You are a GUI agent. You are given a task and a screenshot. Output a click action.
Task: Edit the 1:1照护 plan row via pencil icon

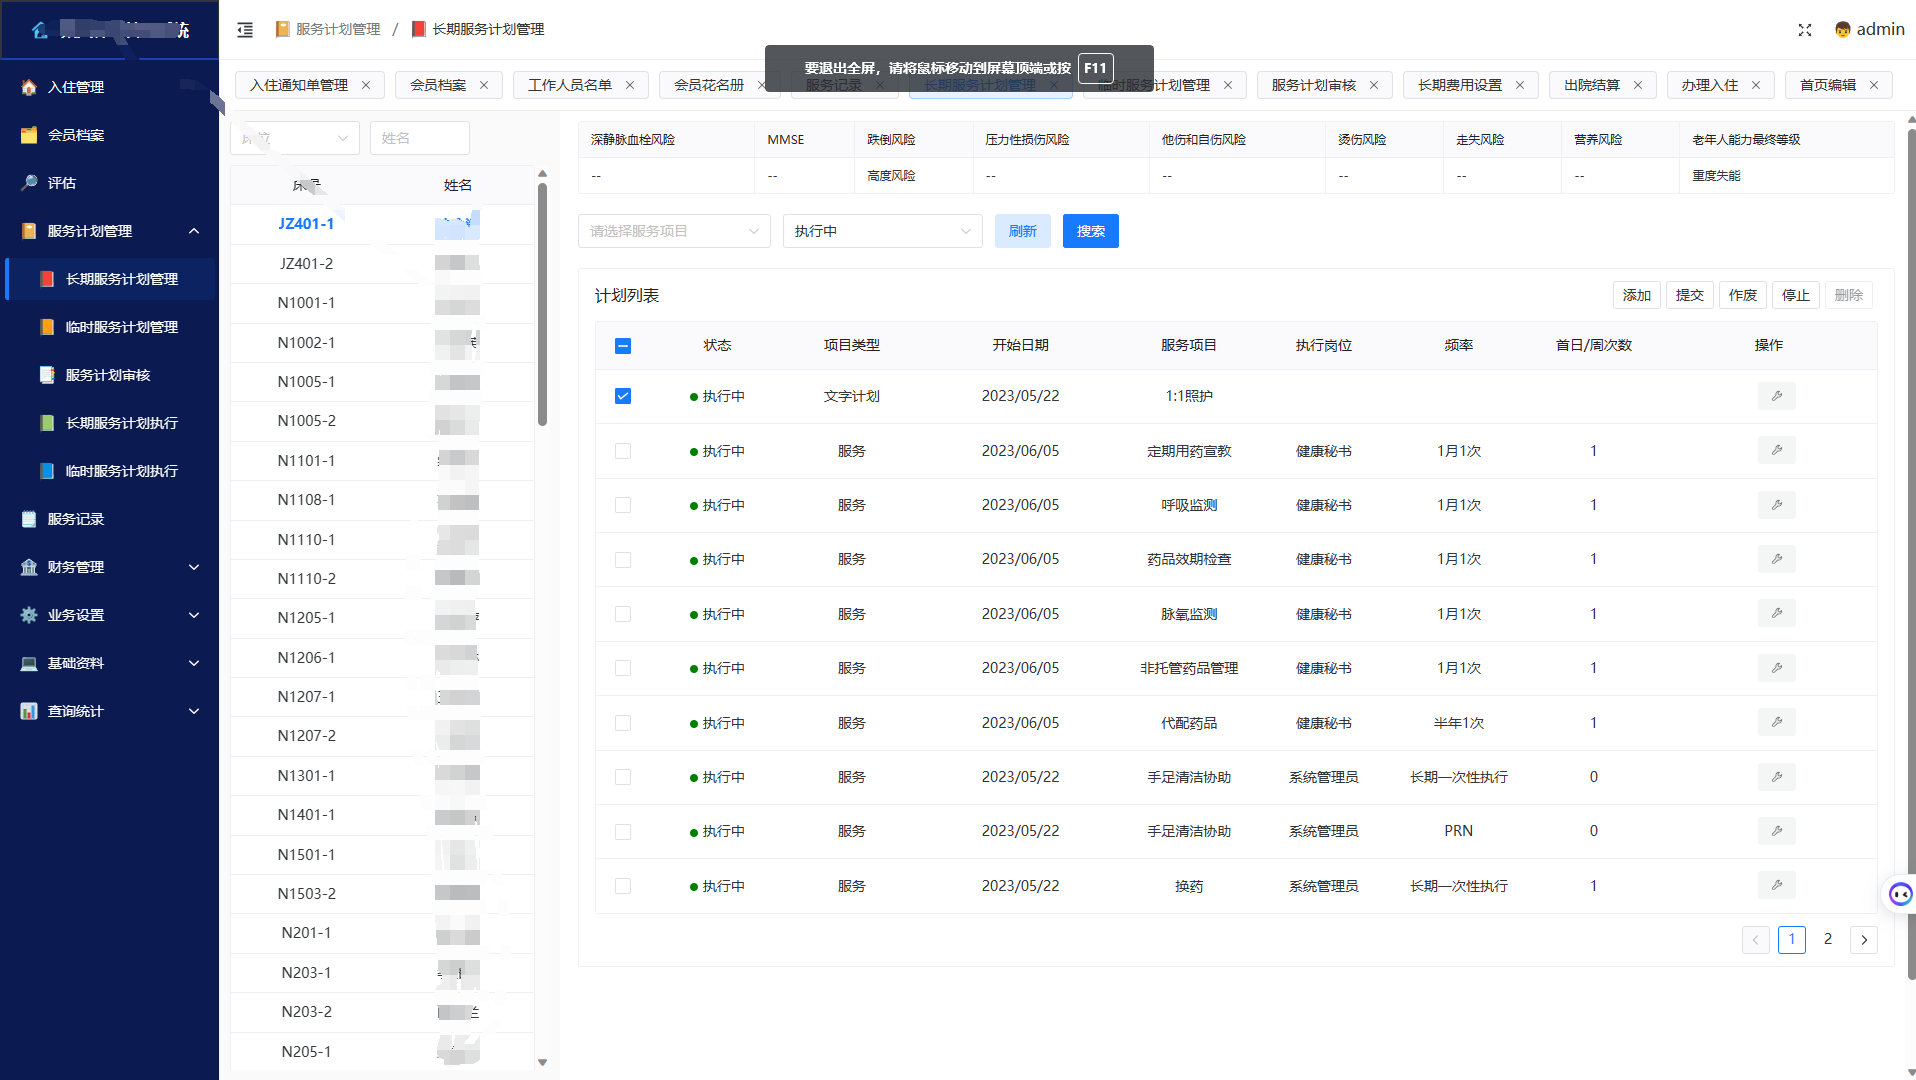click(x=1777, y=396)
